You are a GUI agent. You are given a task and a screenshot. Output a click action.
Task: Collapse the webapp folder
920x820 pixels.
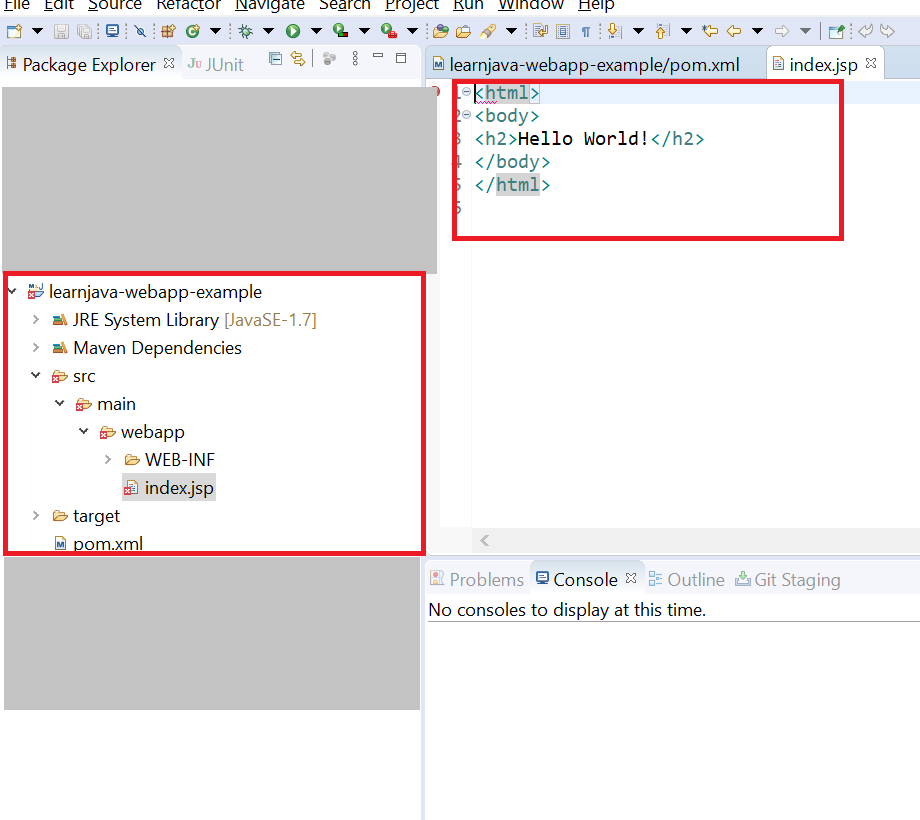point(84,432)
